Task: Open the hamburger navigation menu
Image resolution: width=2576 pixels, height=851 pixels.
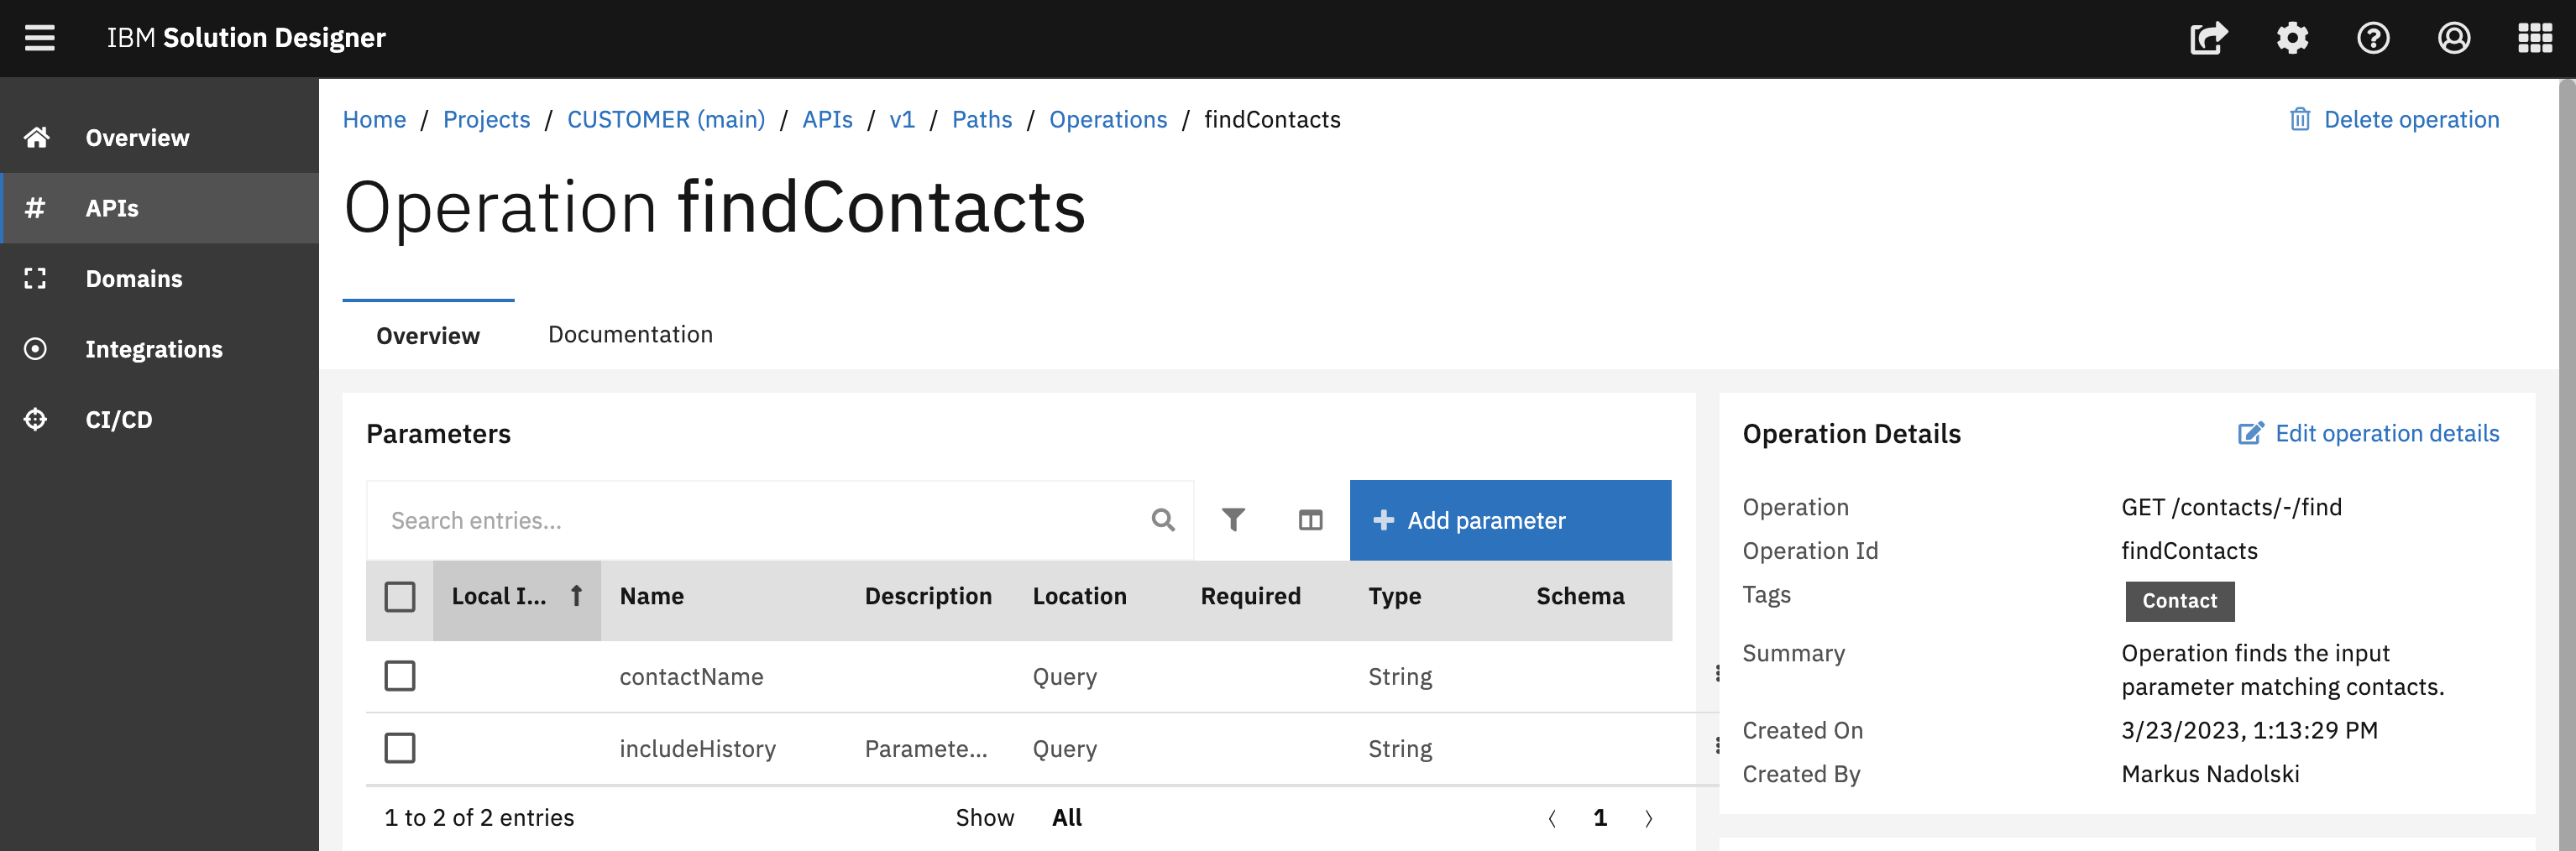Action: (x=40, y=38)
